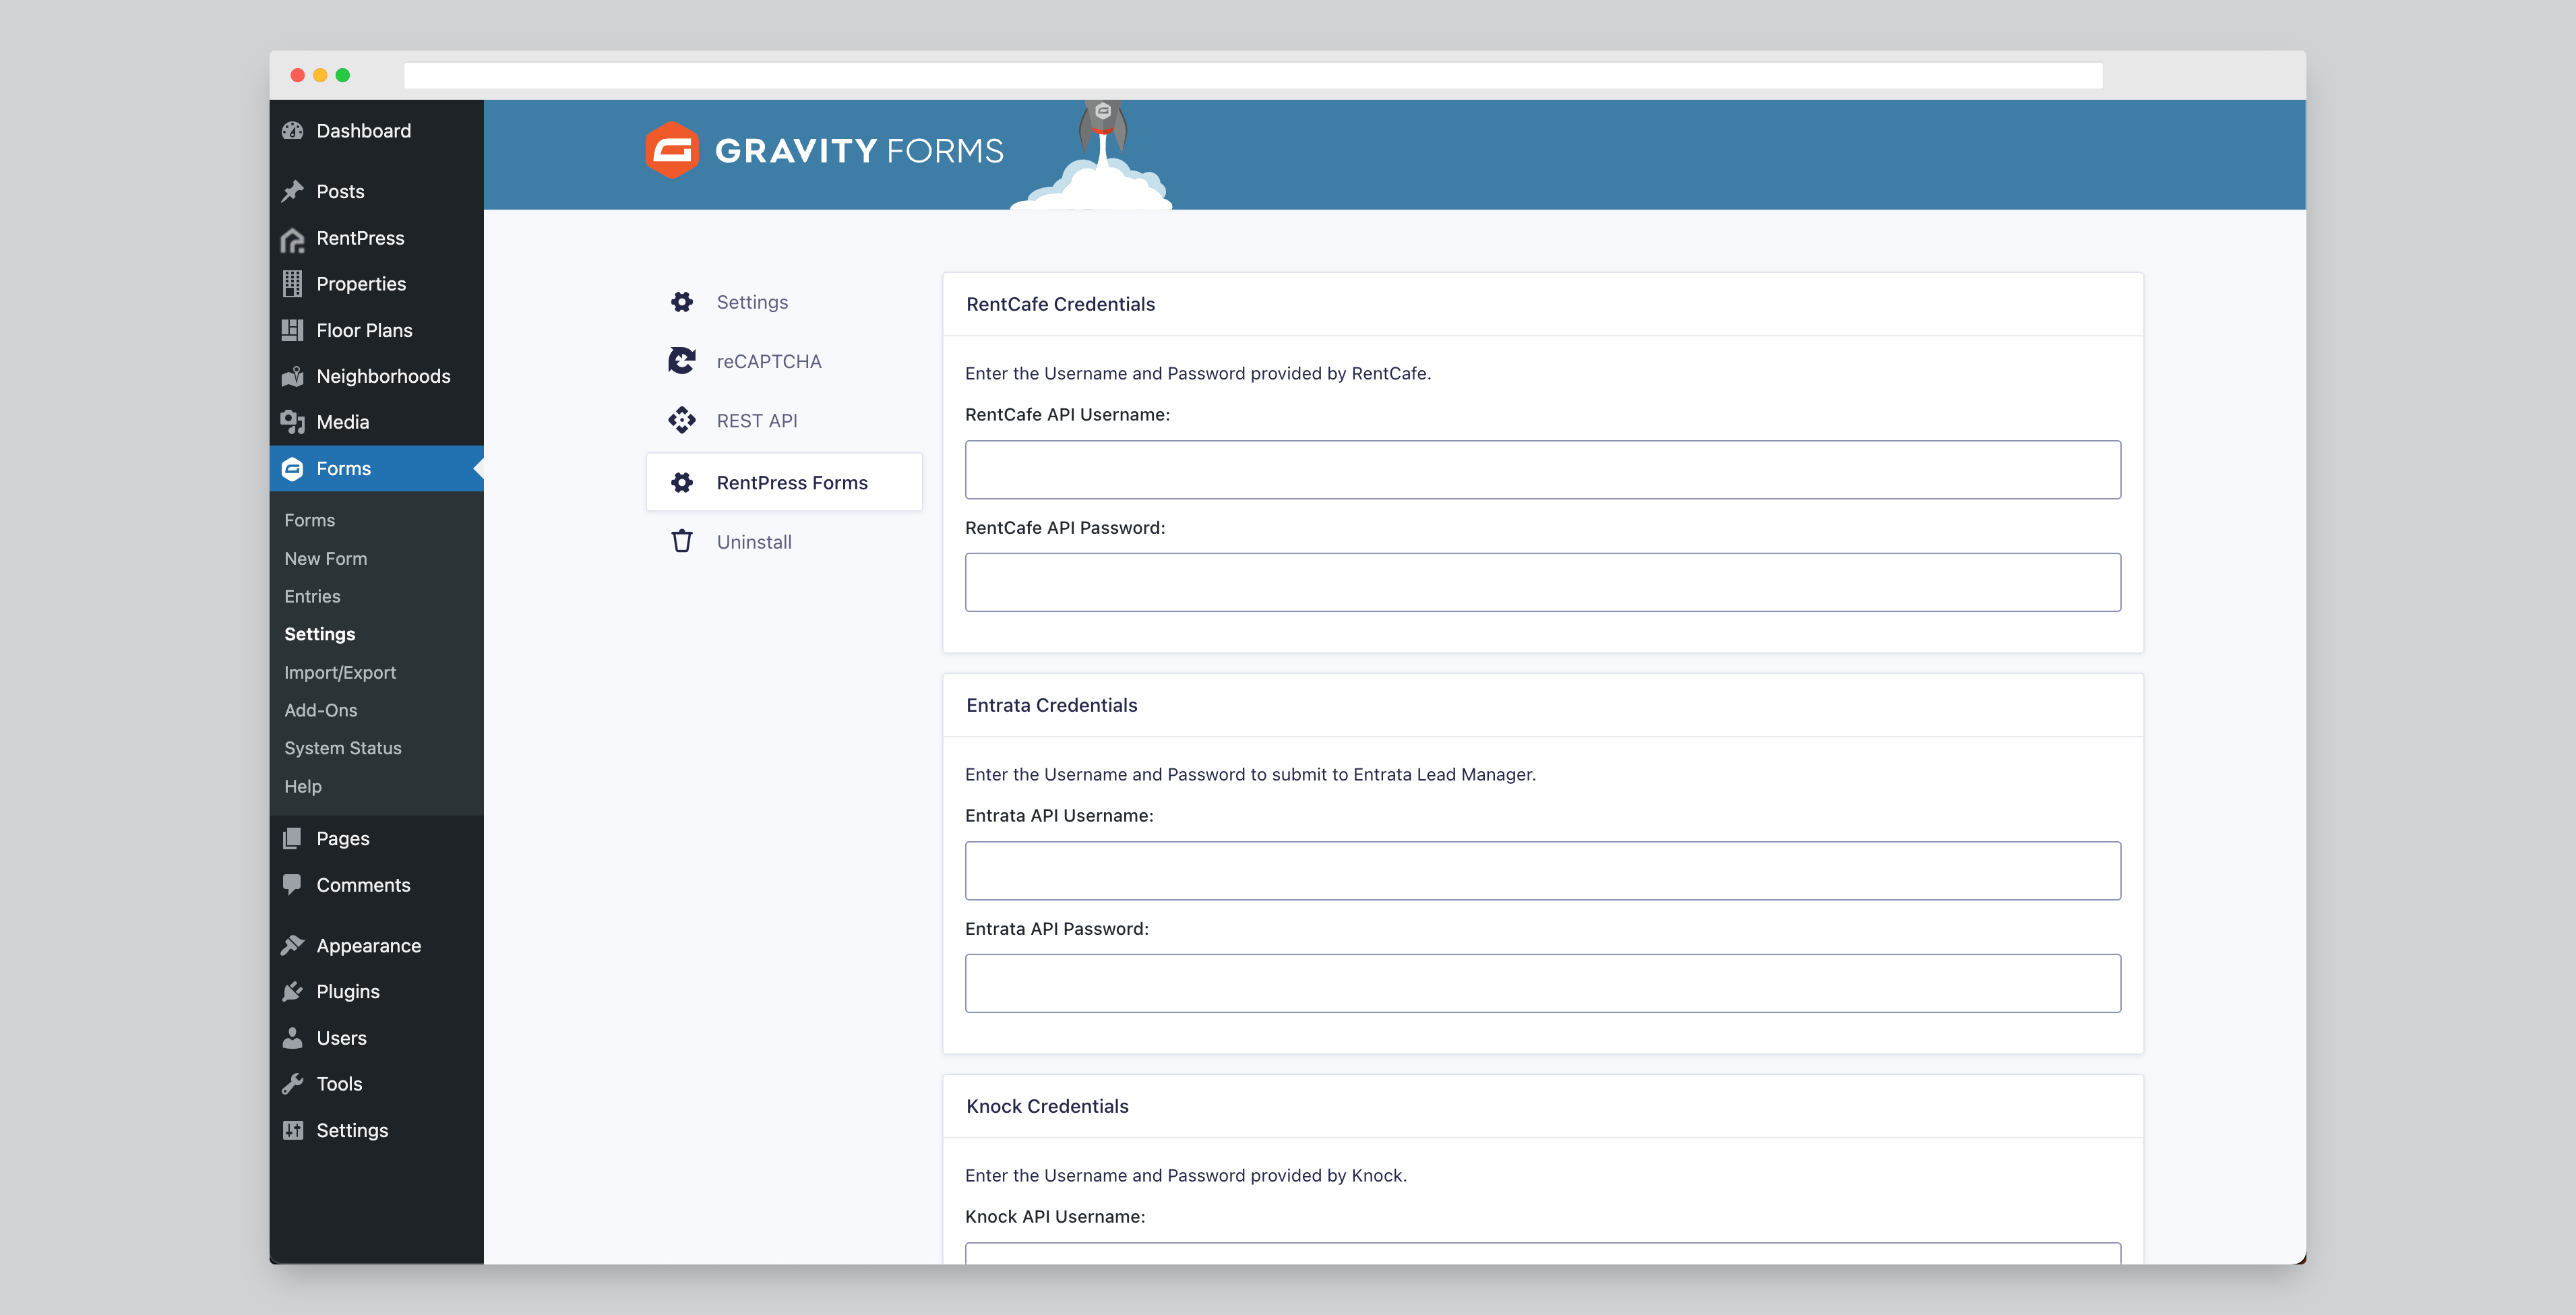
Task: Select the RentPress Forms tab
Action: click(784, 482)
